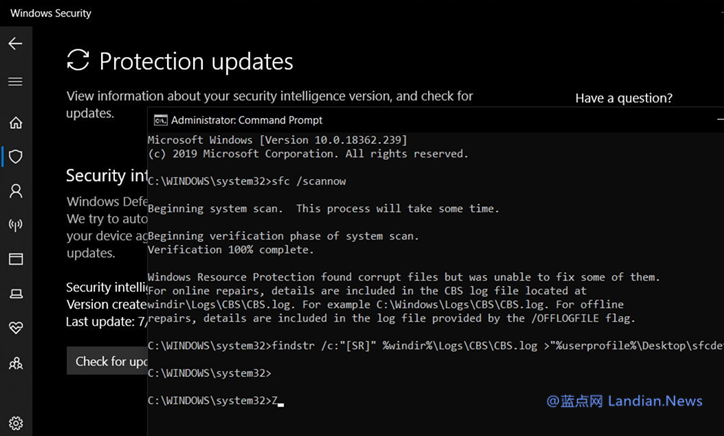This screenshot has width=724, height=436.
Task: Go to the Home sidebar icon
Action: pos(15,123)
